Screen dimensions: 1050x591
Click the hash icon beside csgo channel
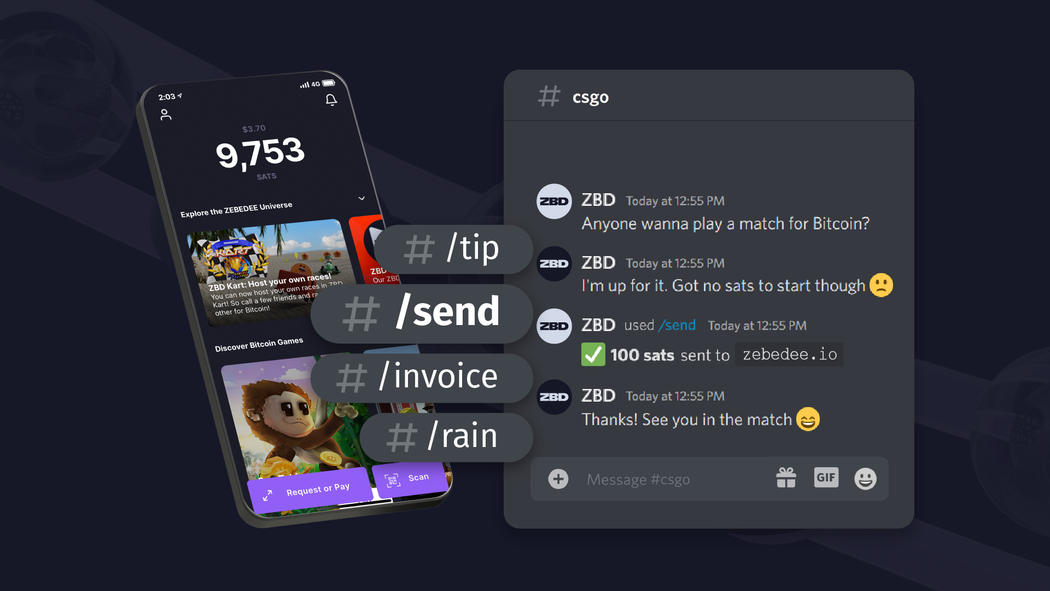click(x=549, y=96)
